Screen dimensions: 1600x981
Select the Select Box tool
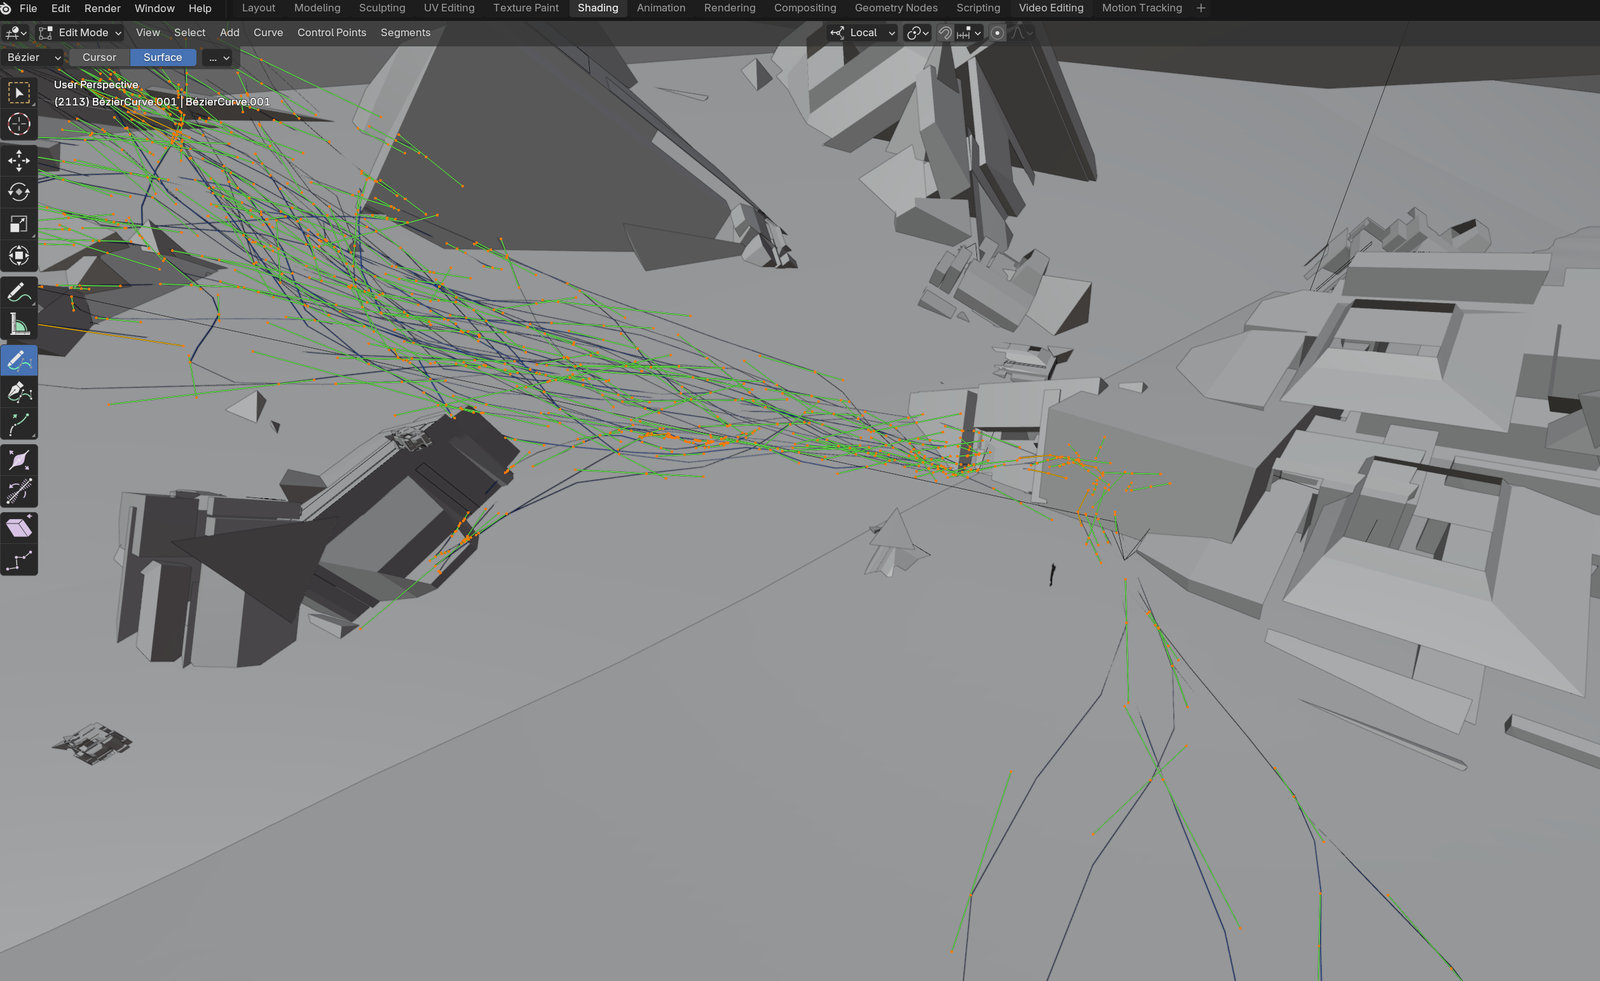point(19,92)
